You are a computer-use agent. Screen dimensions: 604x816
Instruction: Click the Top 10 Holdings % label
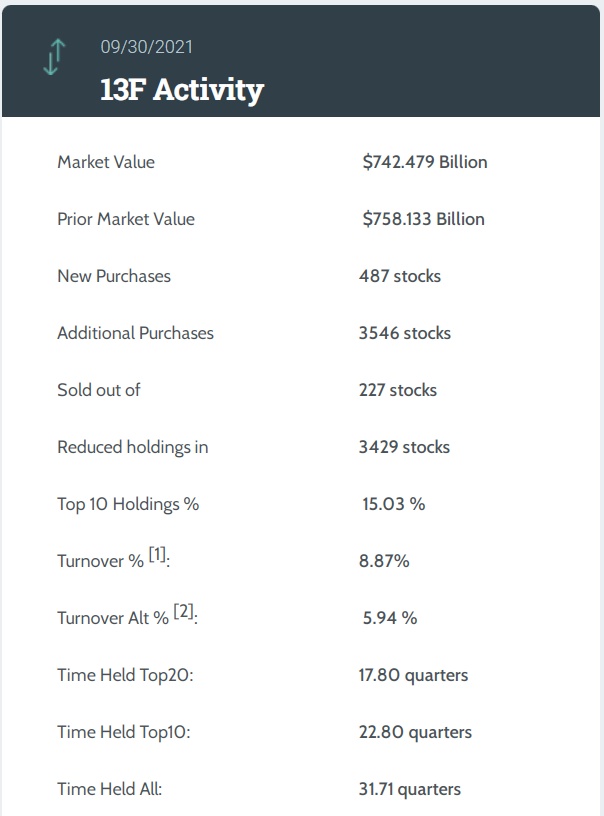(x=128, y=504)
